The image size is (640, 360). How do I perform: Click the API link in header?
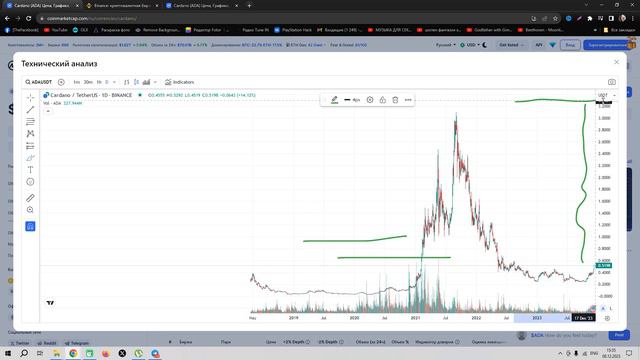tap(539, 45)
